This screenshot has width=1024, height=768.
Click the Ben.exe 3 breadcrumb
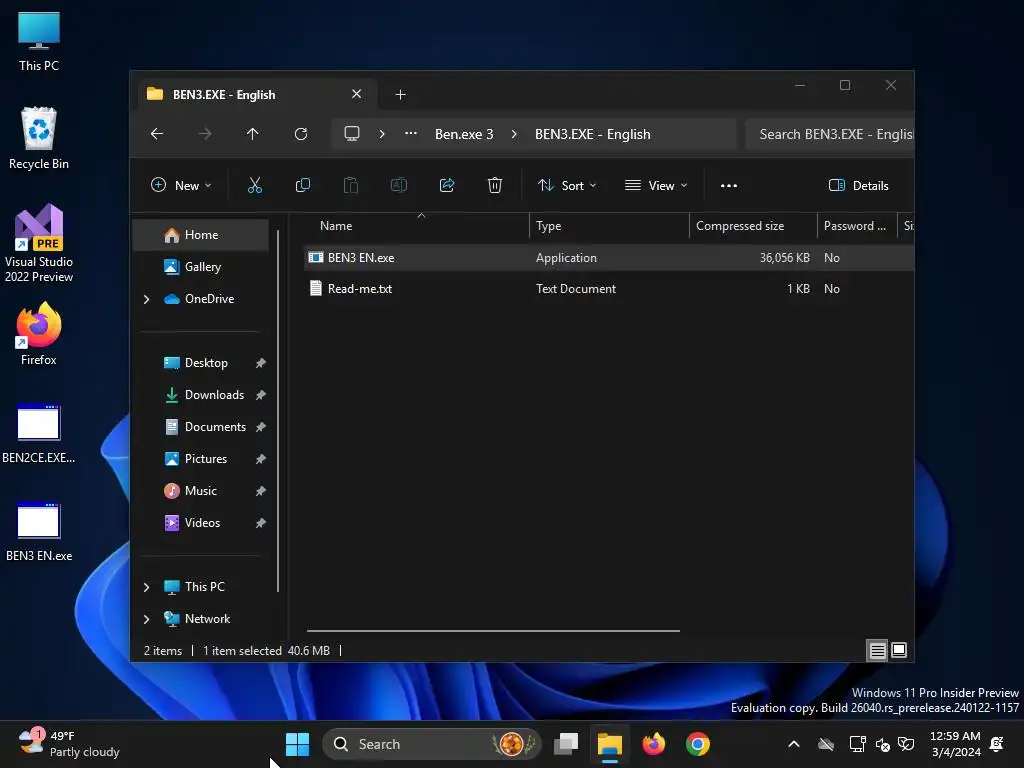click(464, 134)
